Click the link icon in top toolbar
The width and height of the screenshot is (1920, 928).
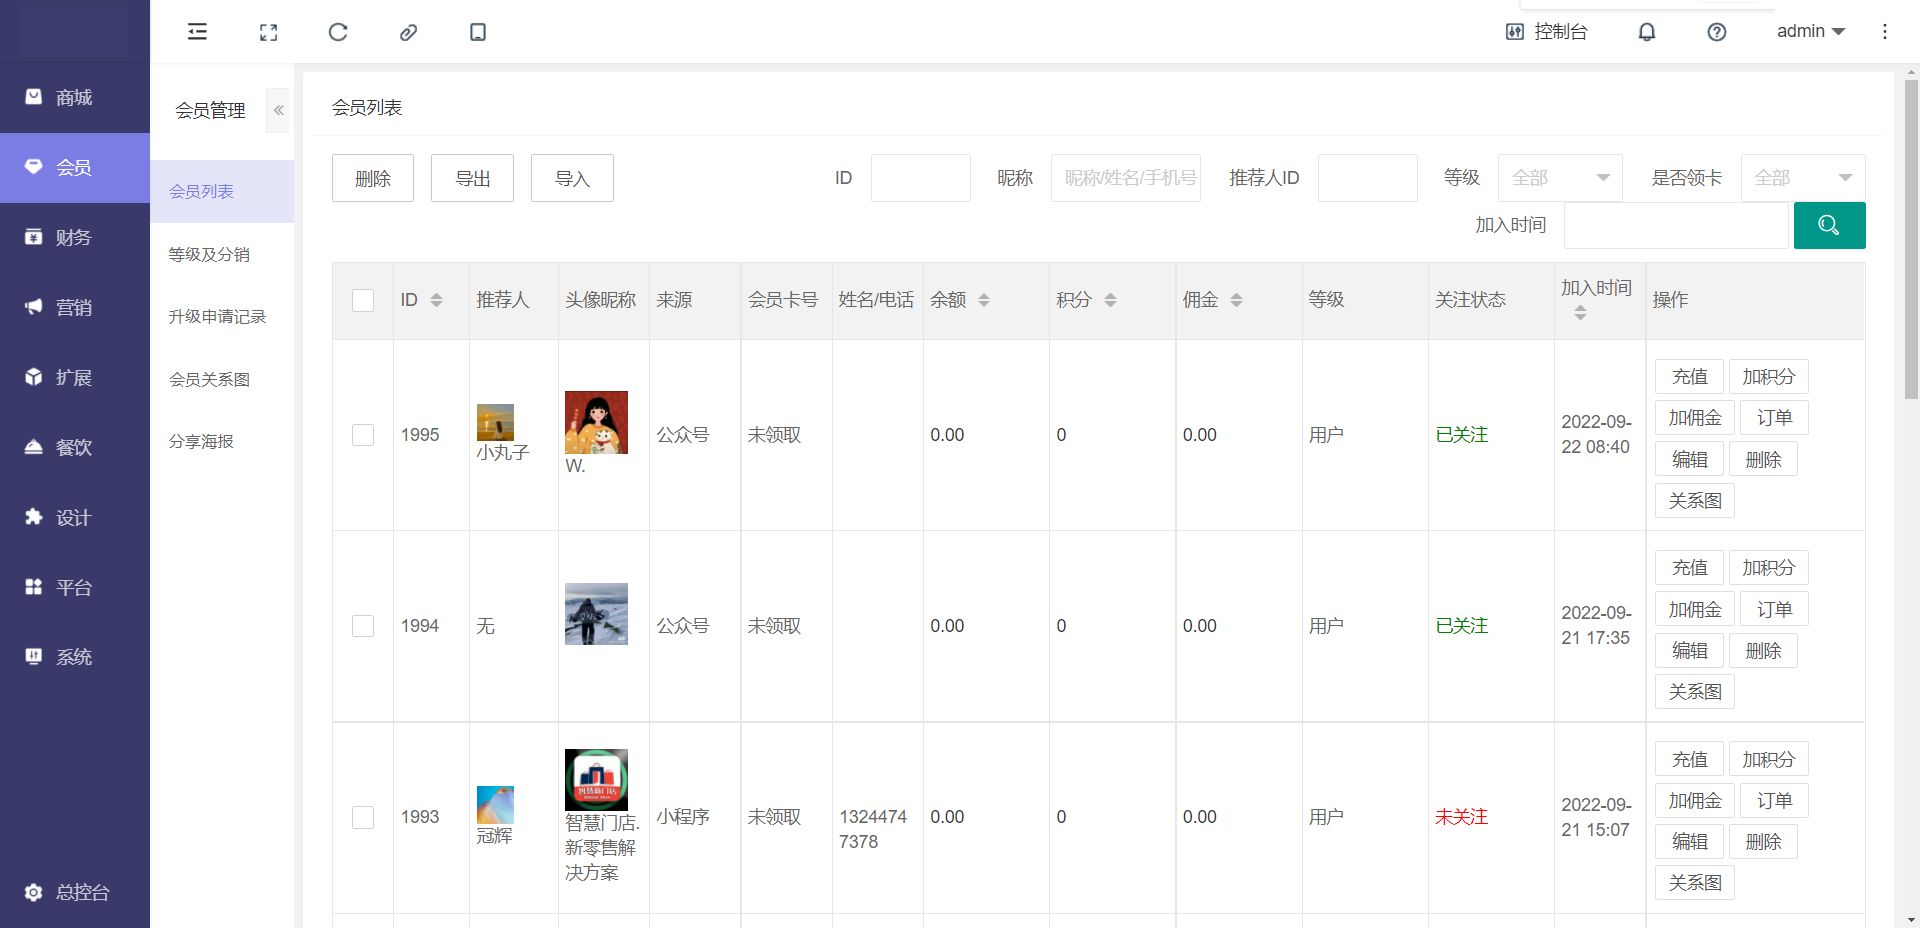(408, 32)
